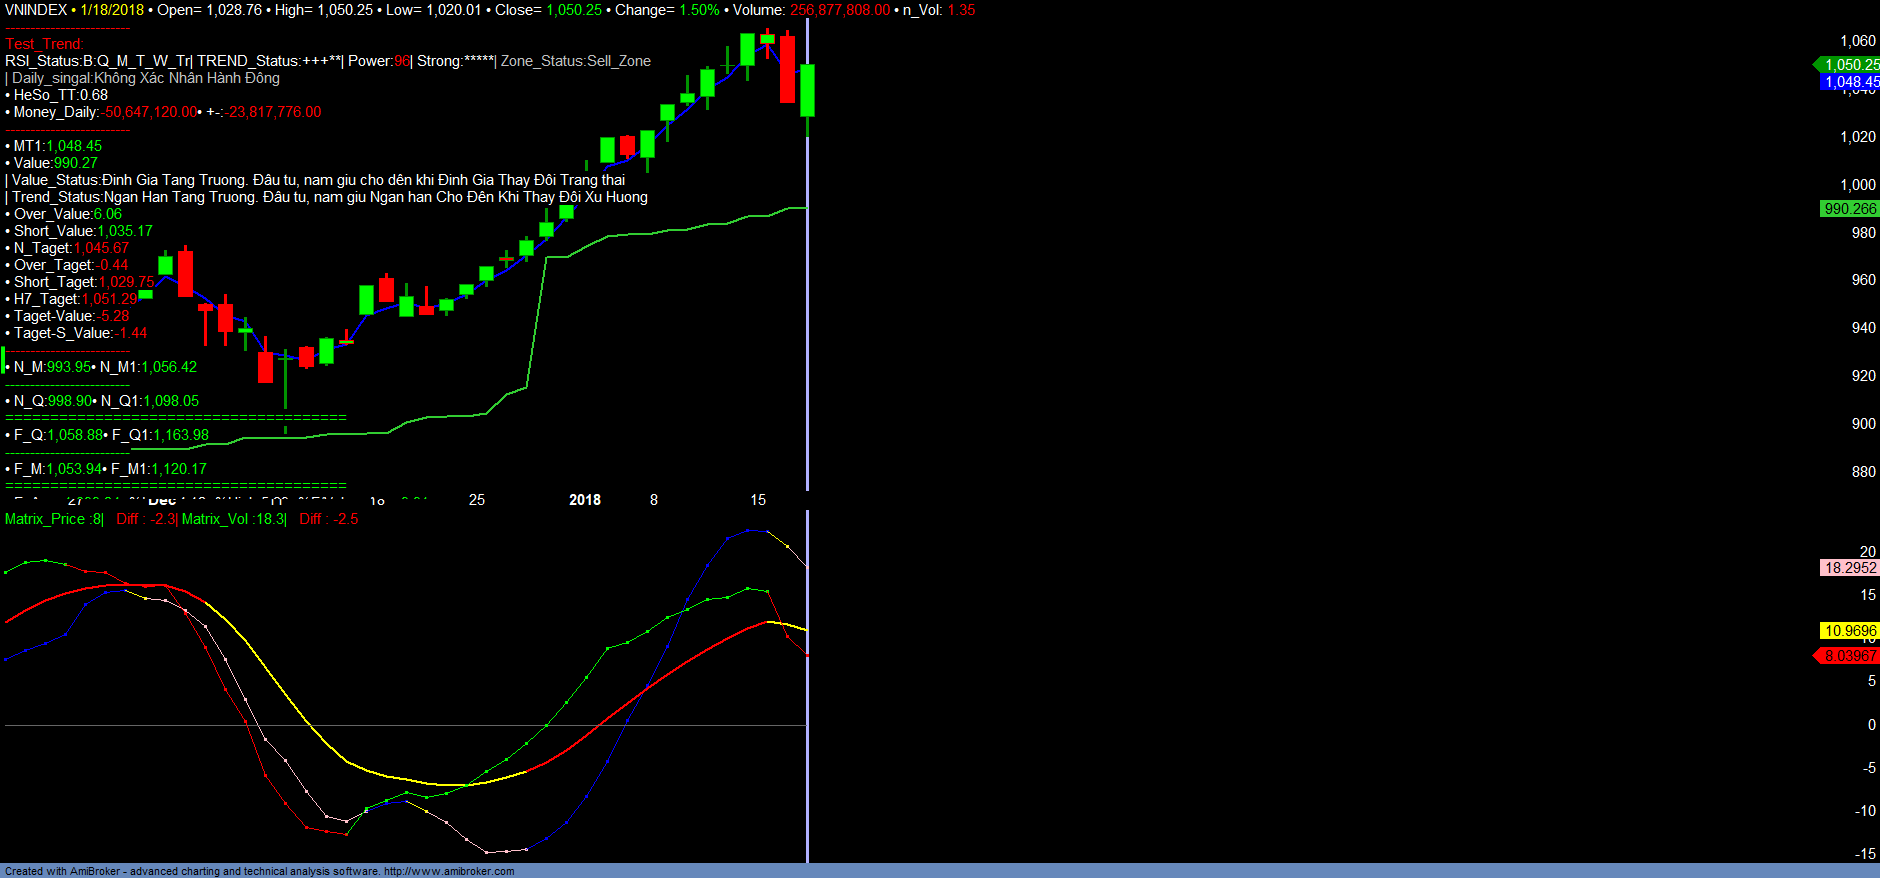Click the 1,060 price axis label
This screenshot has width=1880, height=878.
point(1857,41)
